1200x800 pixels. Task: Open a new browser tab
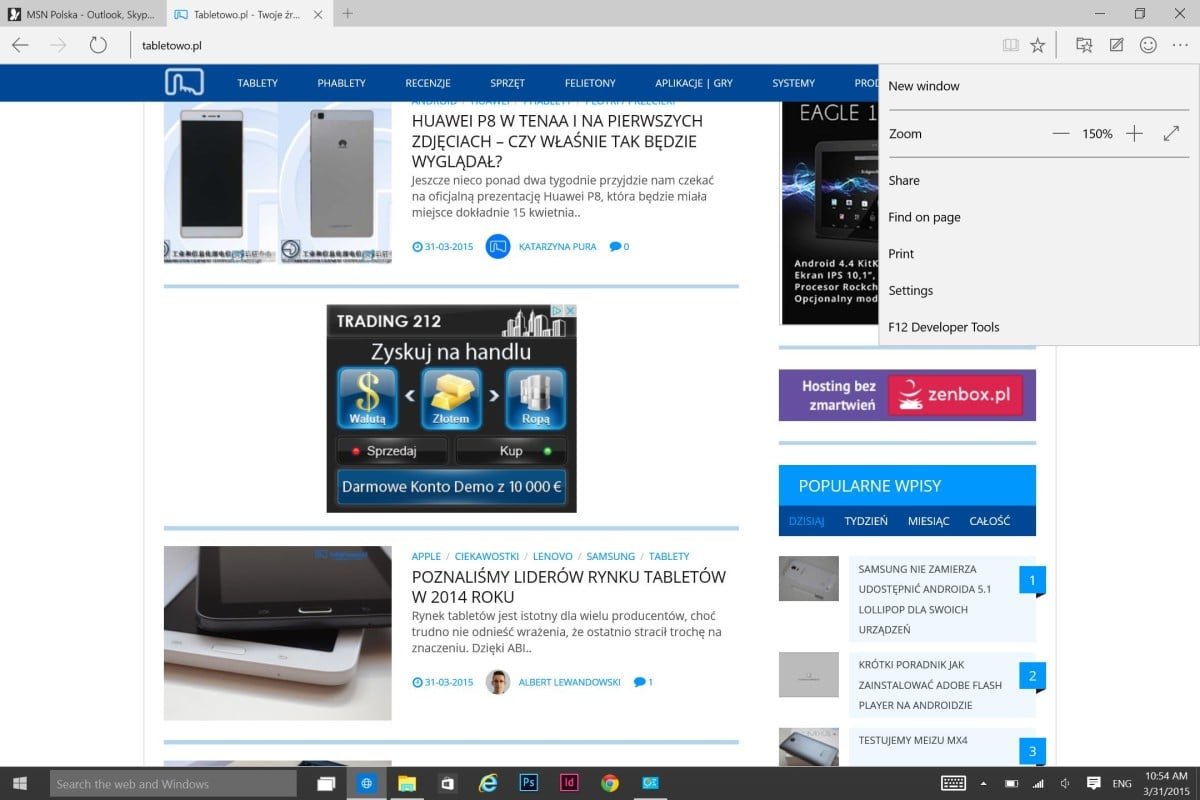tap(348, 13)
